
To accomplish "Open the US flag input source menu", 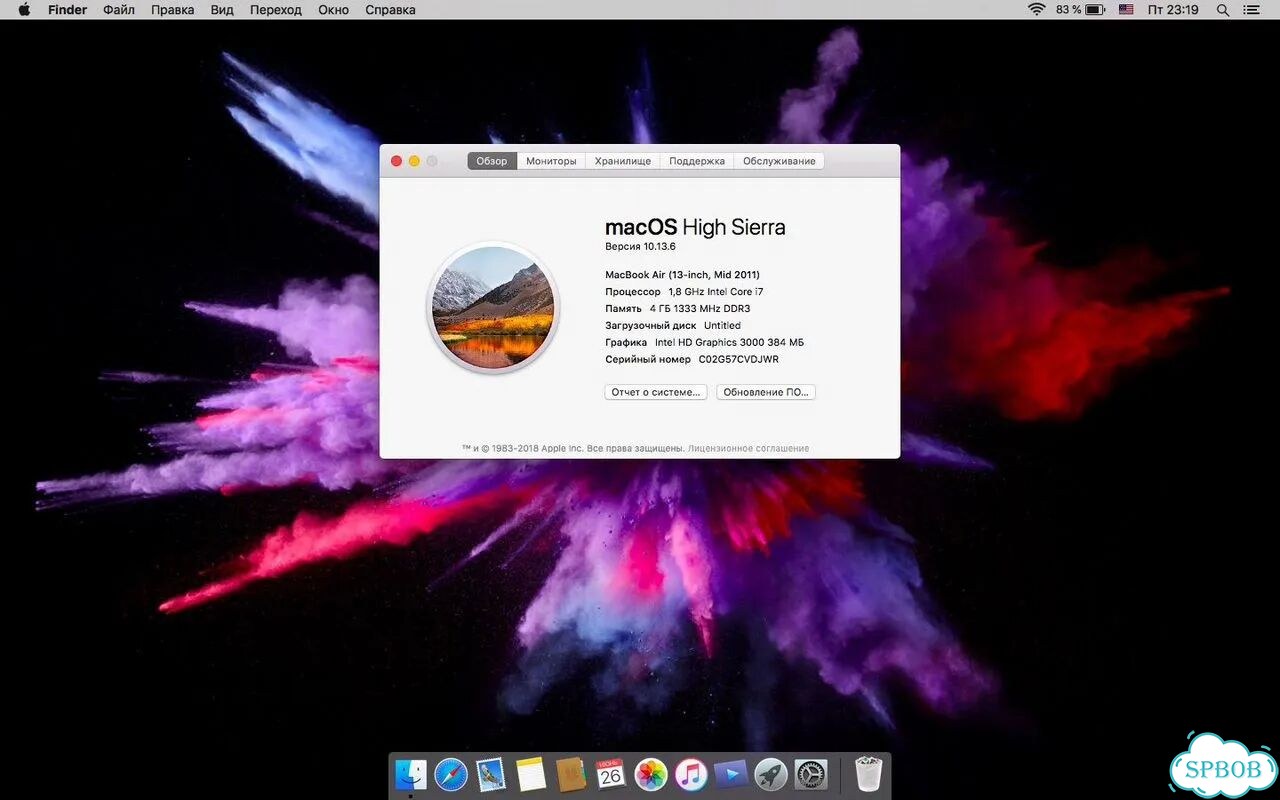I will (x=1126, y=9).
